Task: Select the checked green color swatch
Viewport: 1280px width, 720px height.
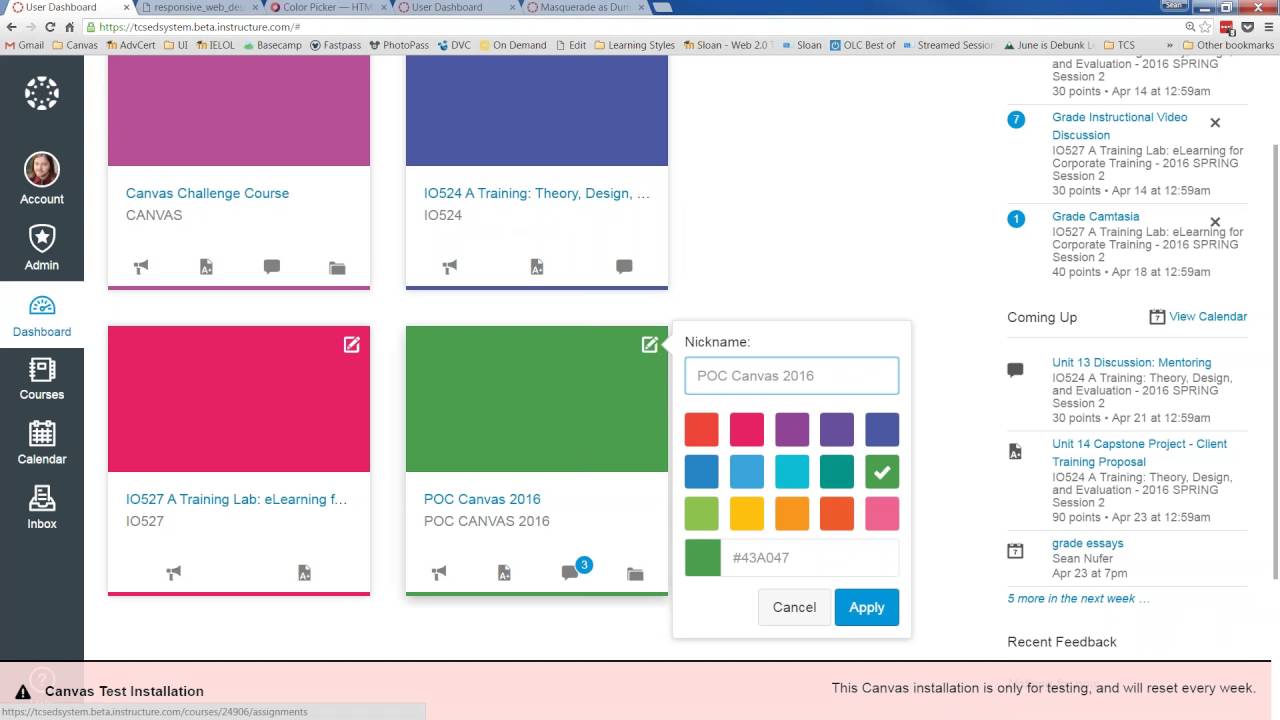Action: point(882,471)
